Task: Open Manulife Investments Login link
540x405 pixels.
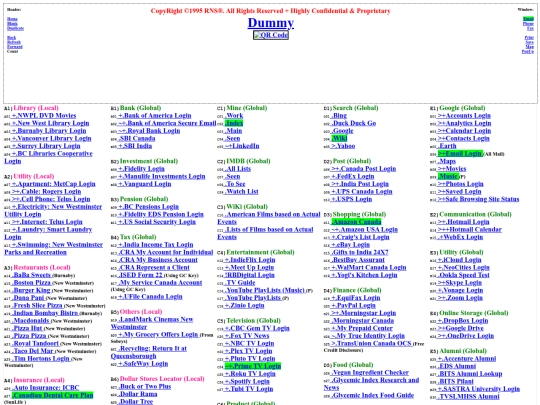Action: (162, 176)
